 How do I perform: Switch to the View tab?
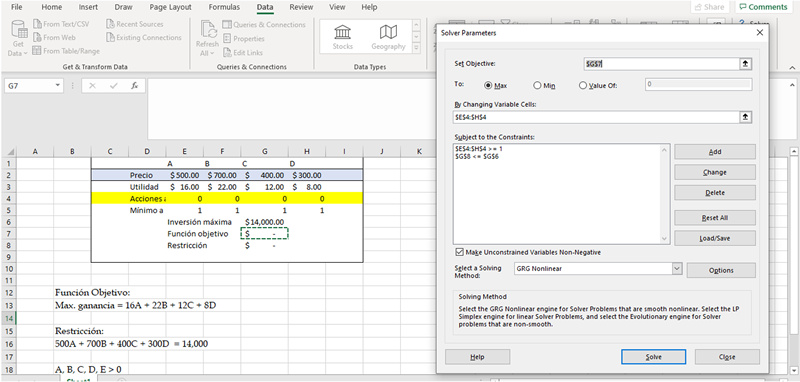coord(337,7)
